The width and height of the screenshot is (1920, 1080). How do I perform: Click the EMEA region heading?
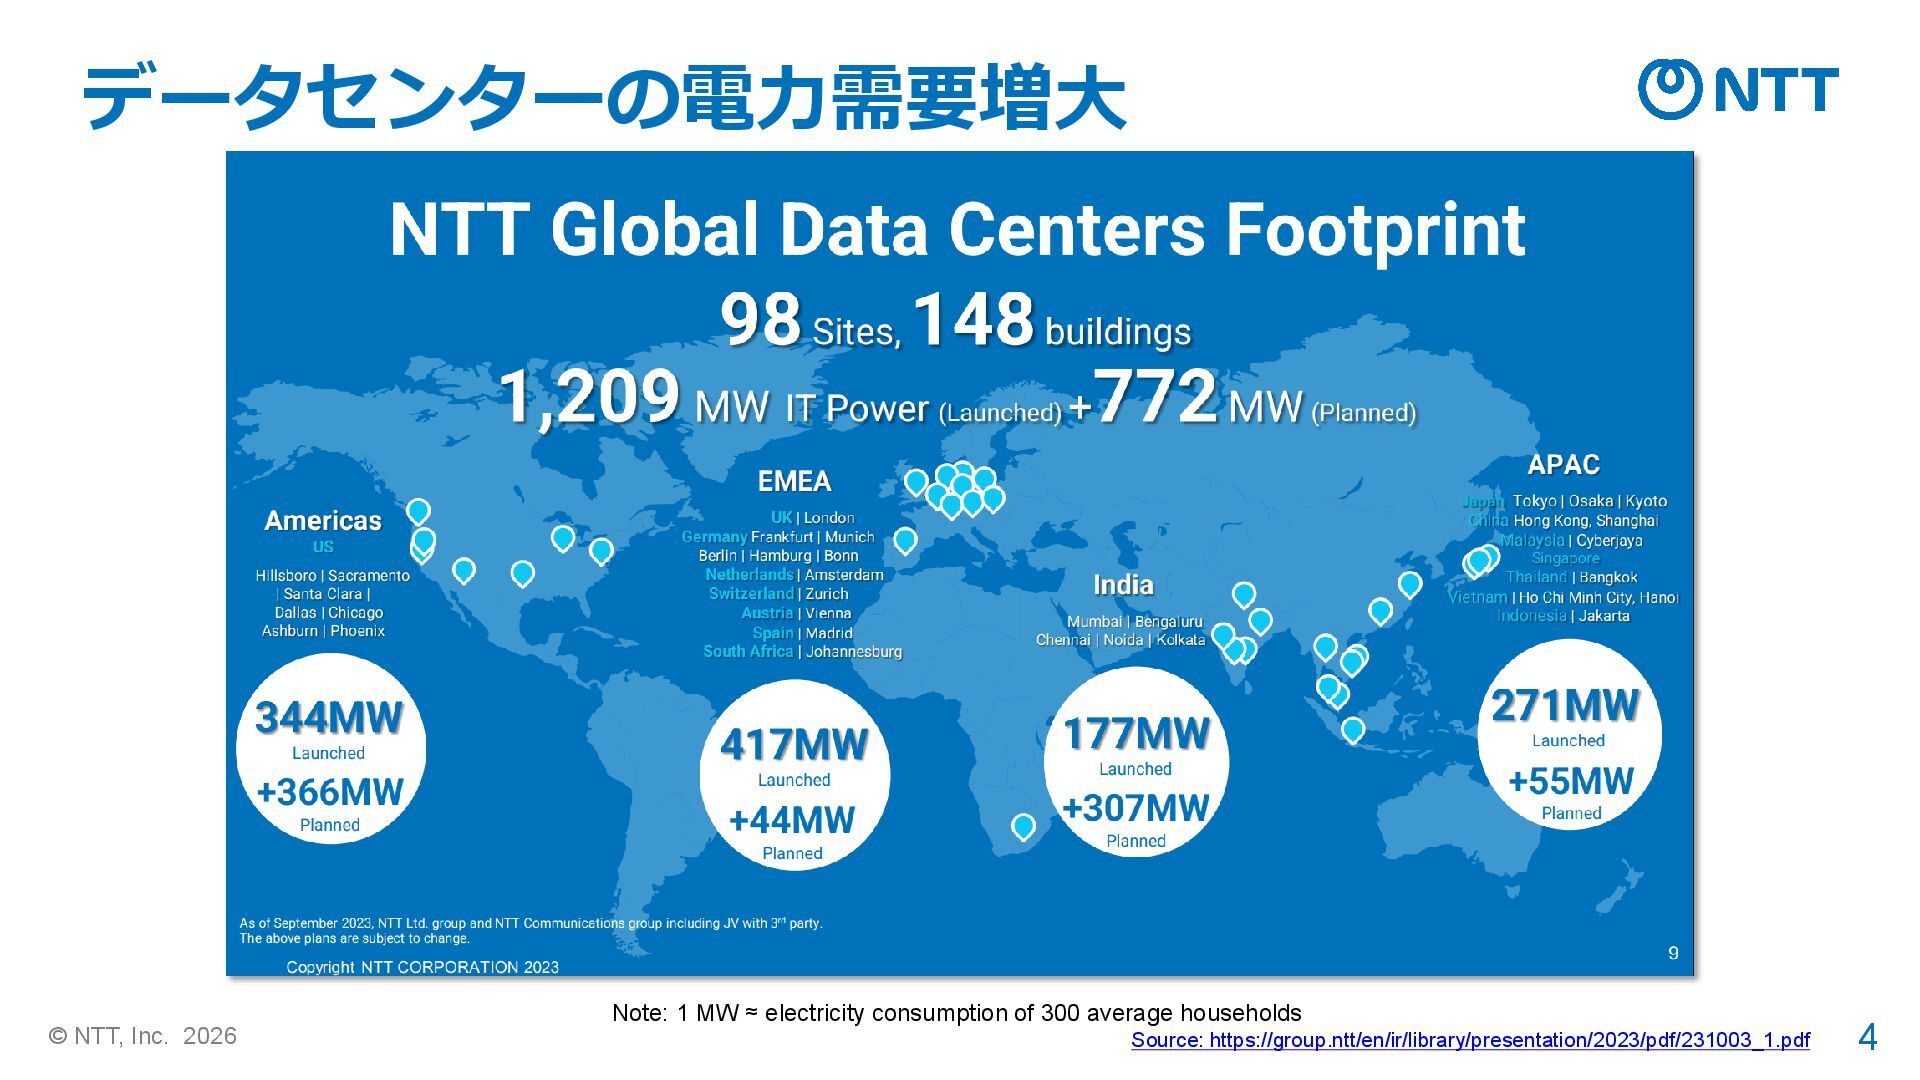pos(794,482)
